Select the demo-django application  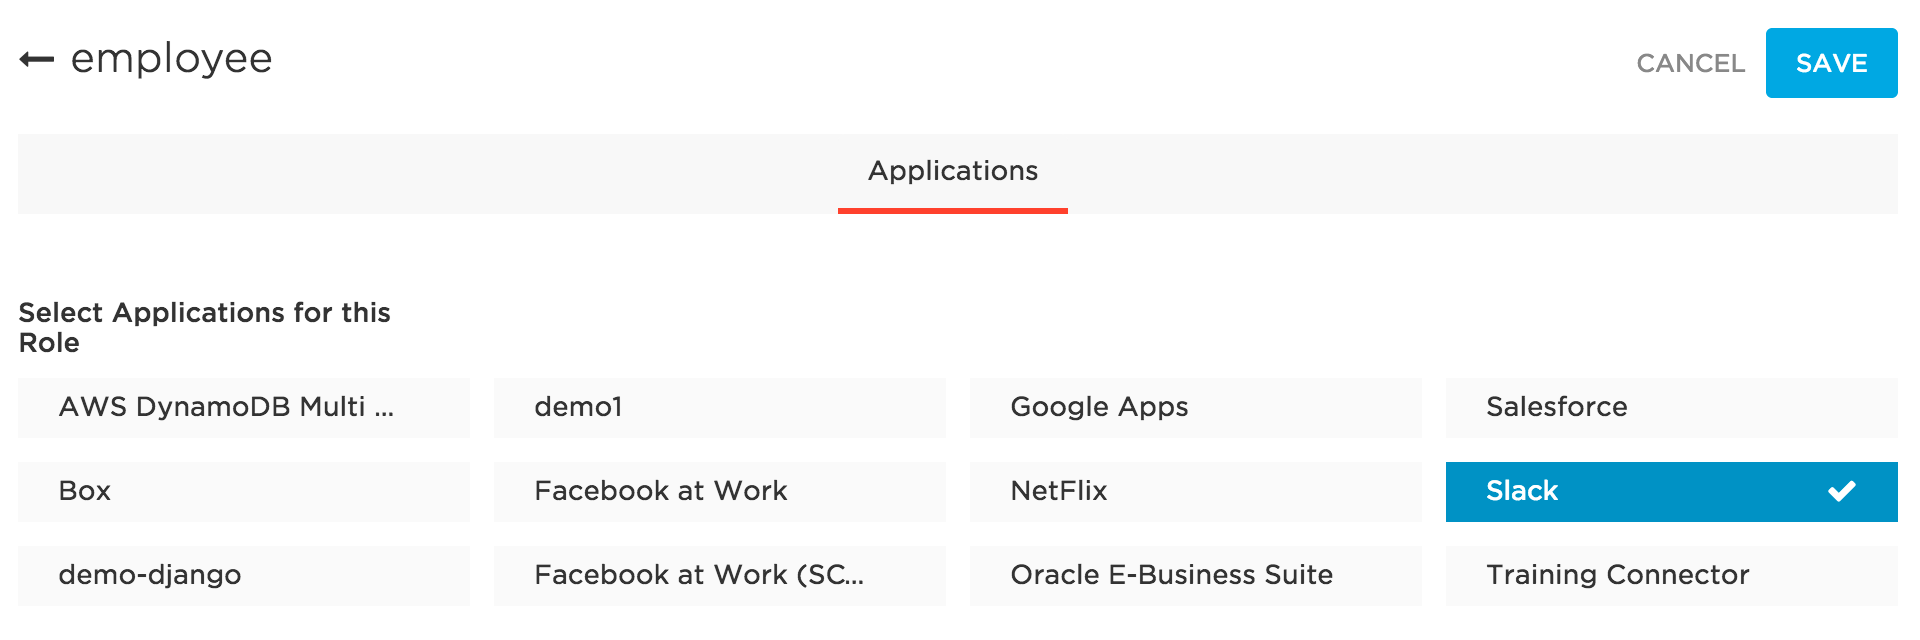(244, 575)
